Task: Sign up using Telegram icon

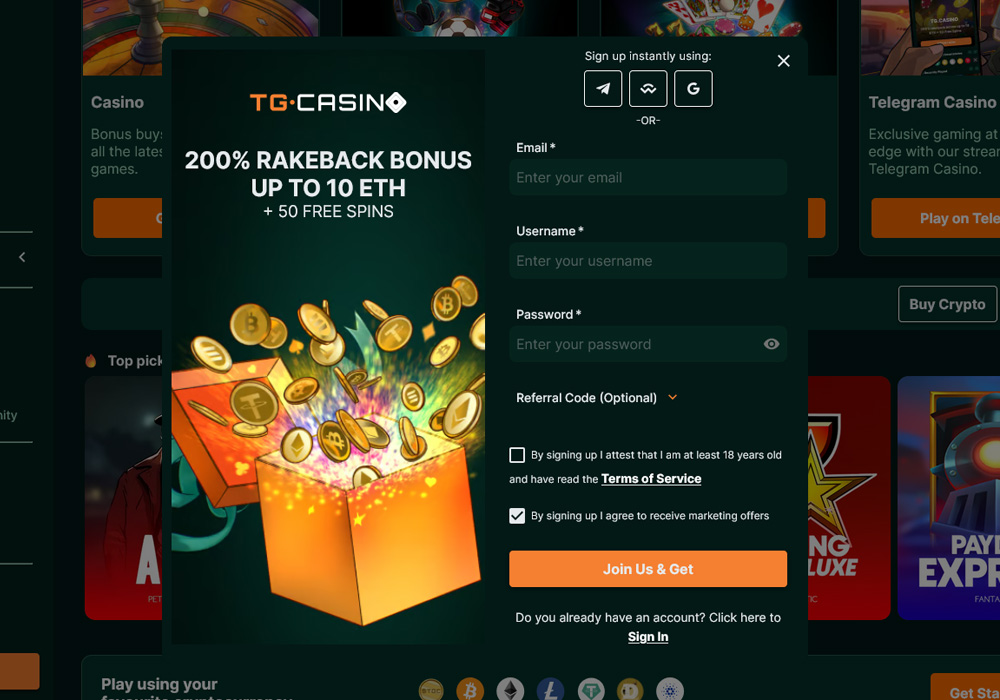Action: (603, 89)
